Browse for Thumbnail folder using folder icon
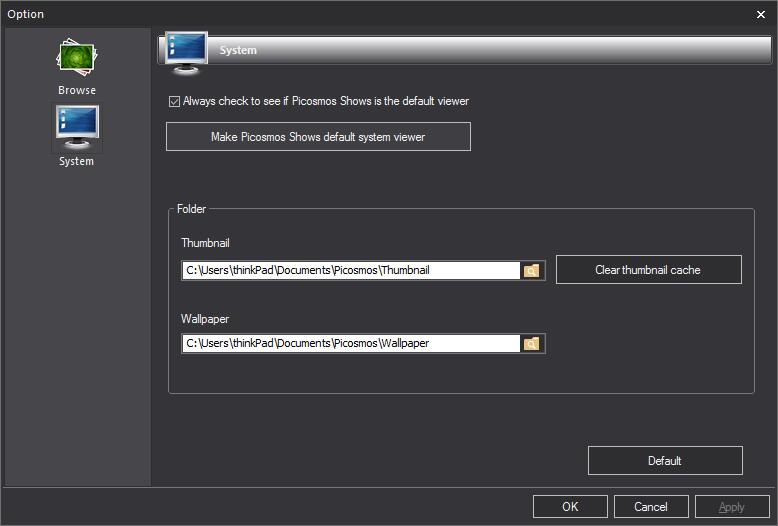Image resolution: width=778 pixels, height=526 pixels. click(533, 270)
